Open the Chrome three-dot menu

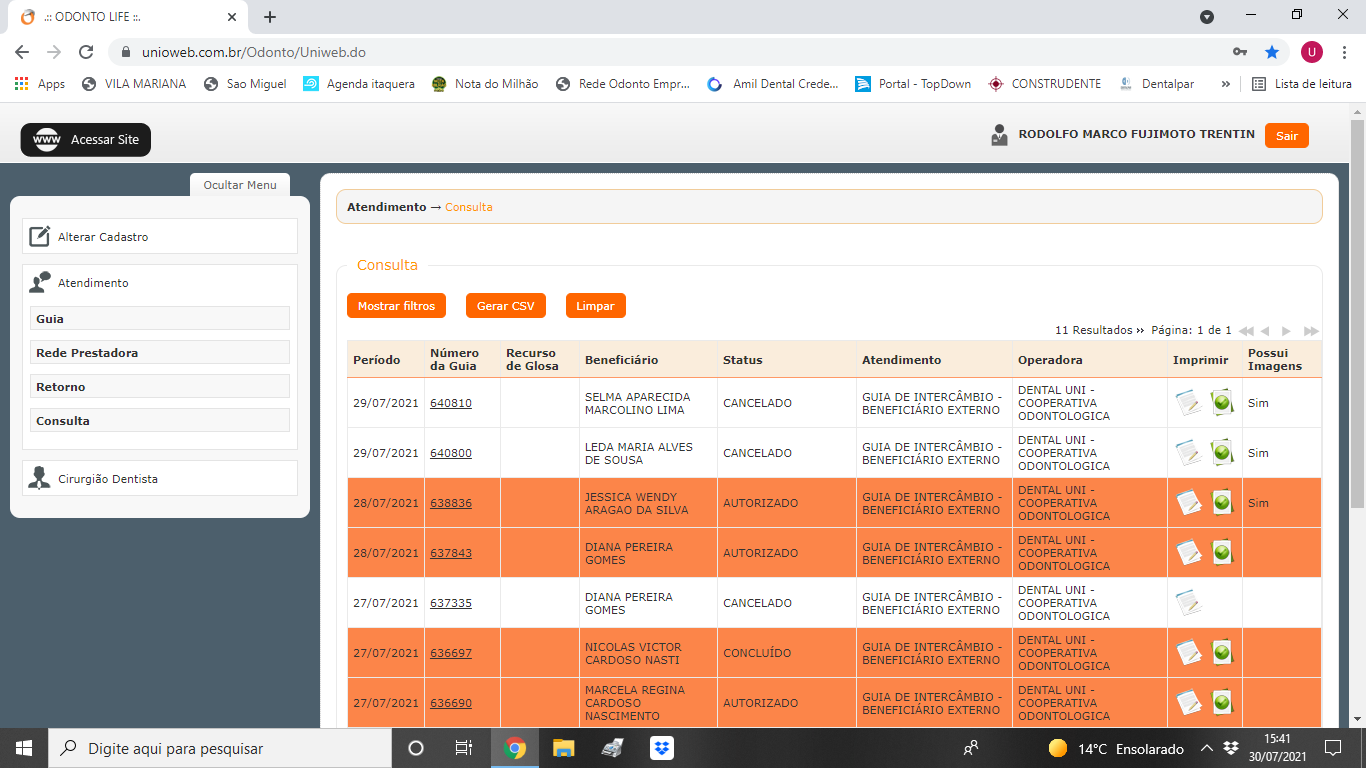1345,52
